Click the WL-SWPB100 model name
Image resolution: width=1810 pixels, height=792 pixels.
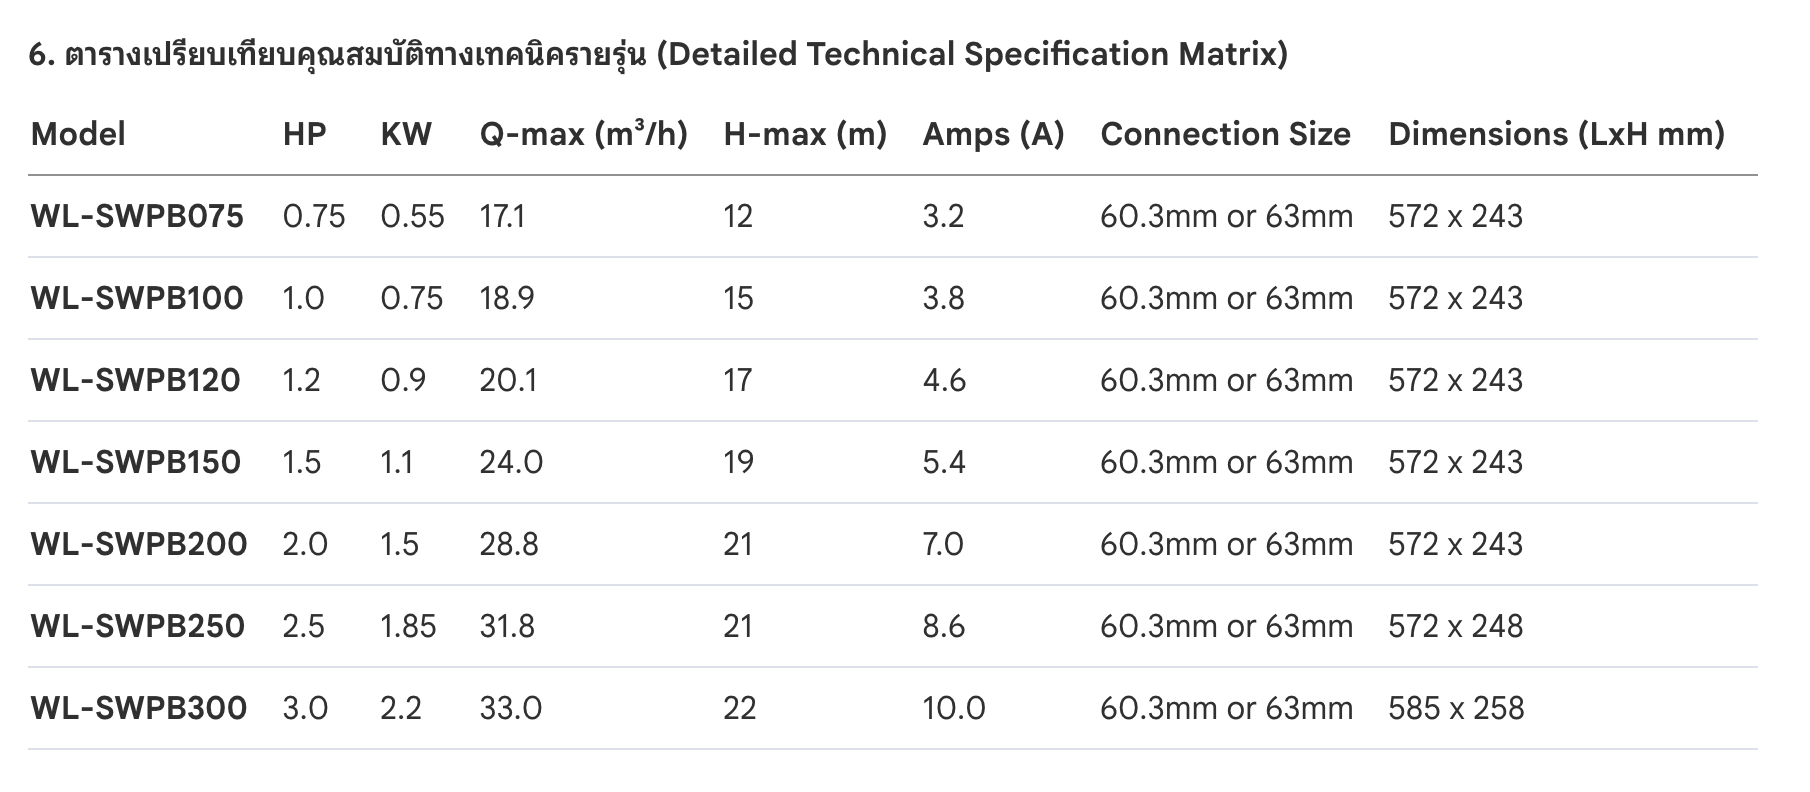click(x=137, y=298)
